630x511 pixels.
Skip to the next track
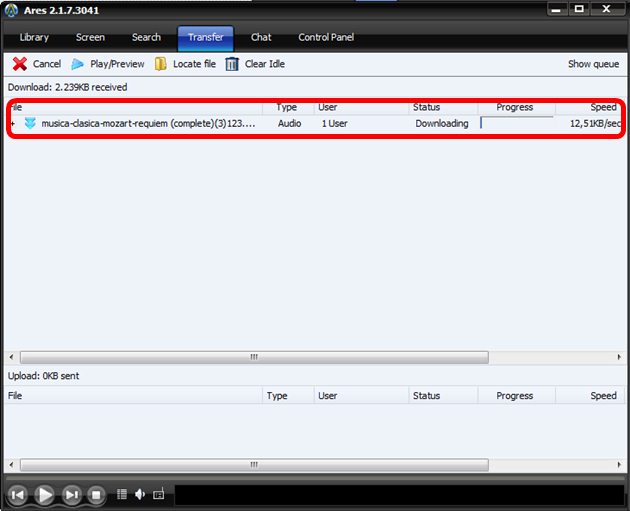pyautogui.click(x=72, y=495)
